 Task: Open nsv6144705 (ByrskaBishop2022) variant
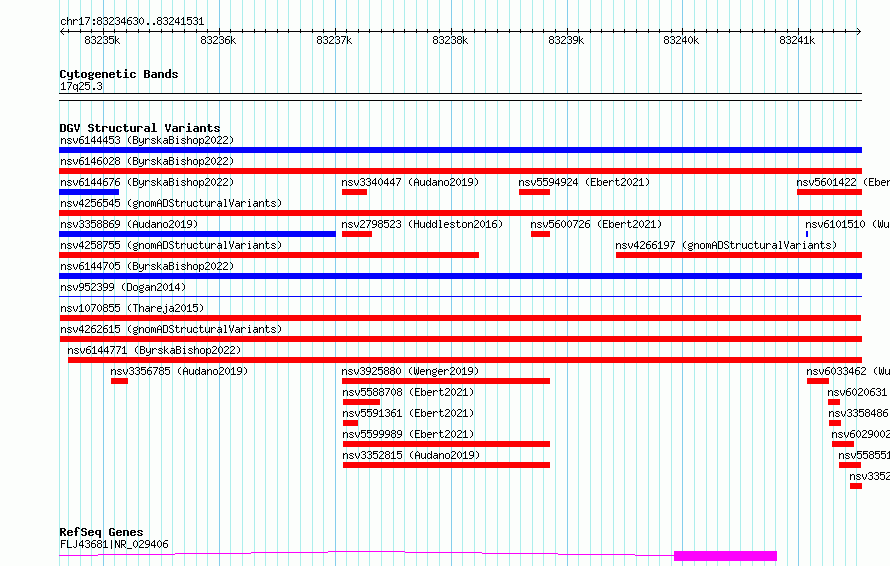coord(147,266)
